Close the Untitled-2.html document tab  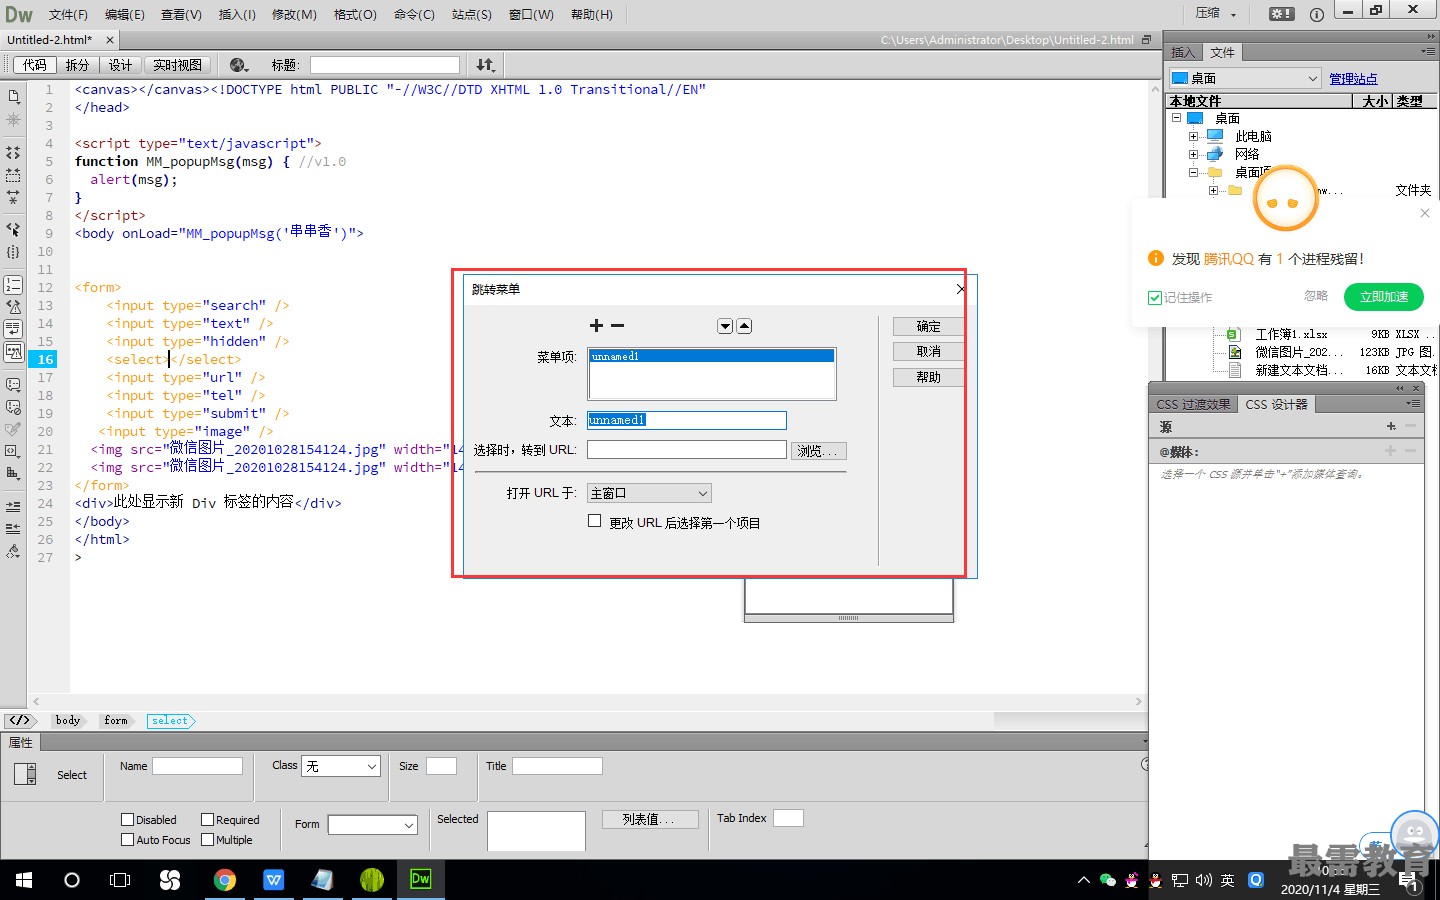click(x=110, y=40)
